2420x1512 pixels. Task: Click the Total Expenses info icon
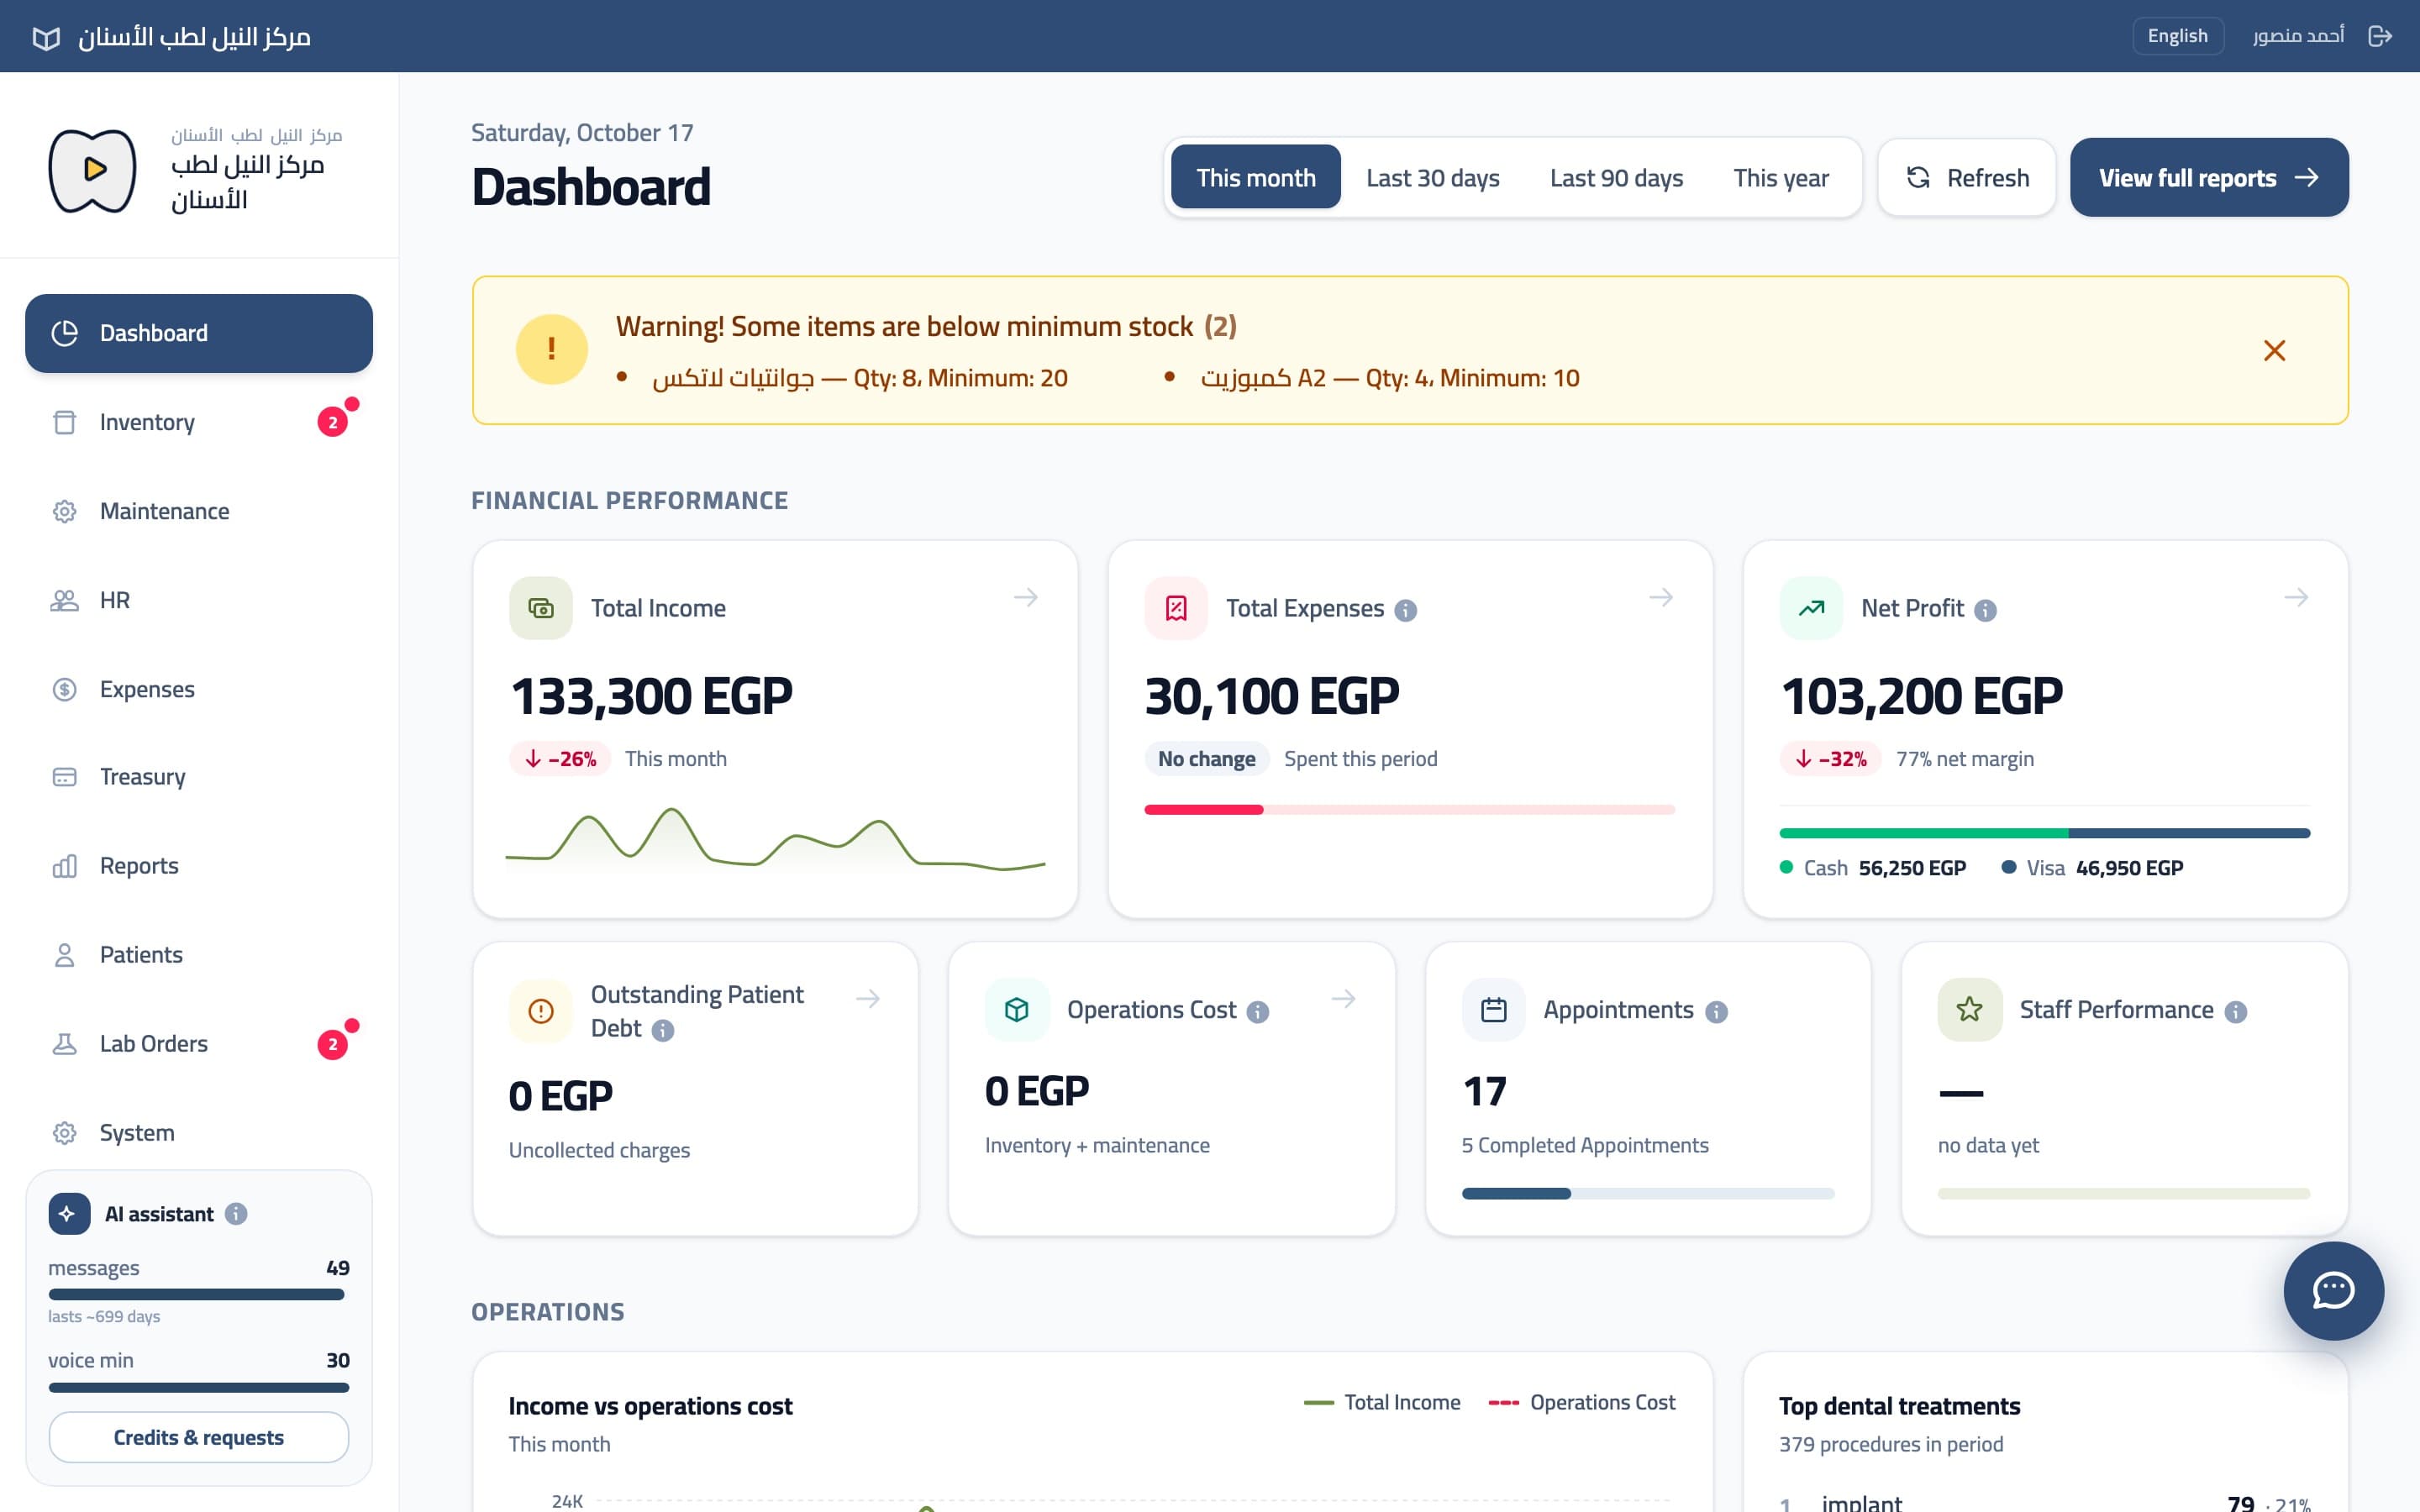[1405, 610]
